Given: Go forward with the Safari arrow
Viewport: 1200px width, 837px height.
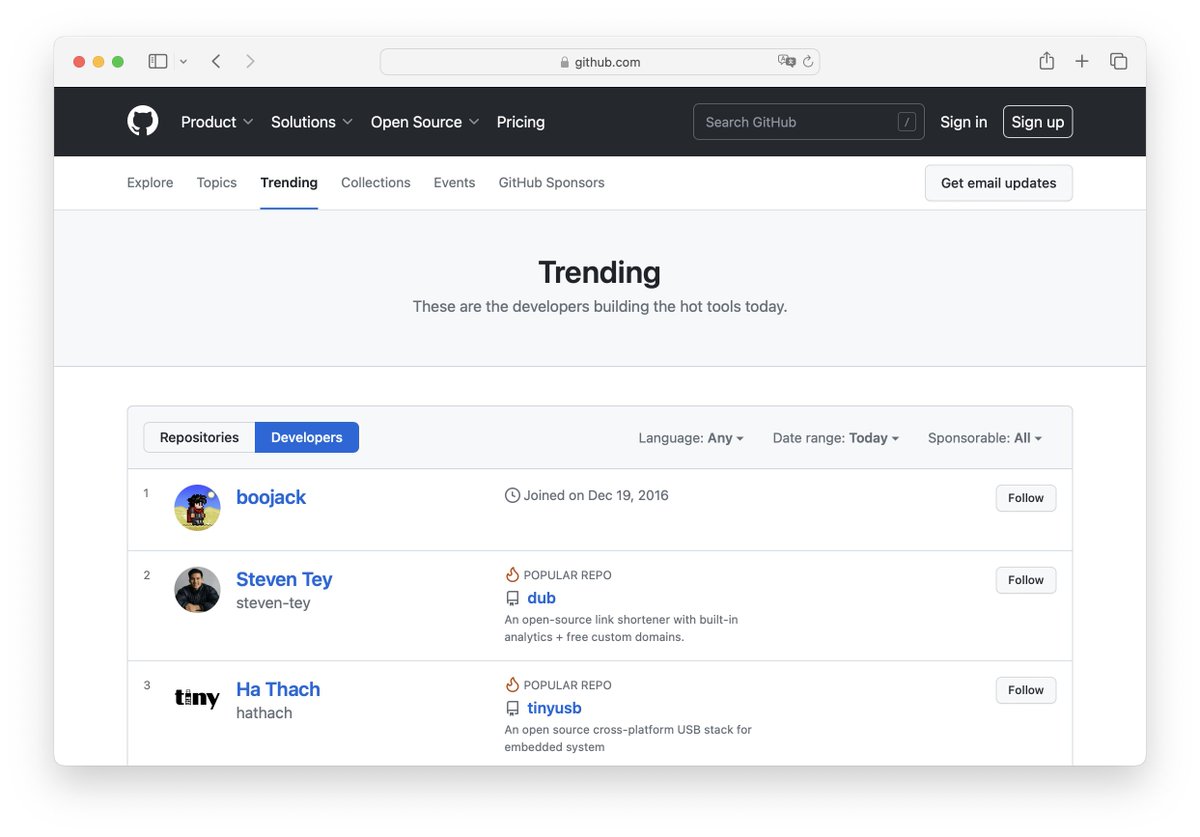Looking at the screenshot, I should click(250, 62).
